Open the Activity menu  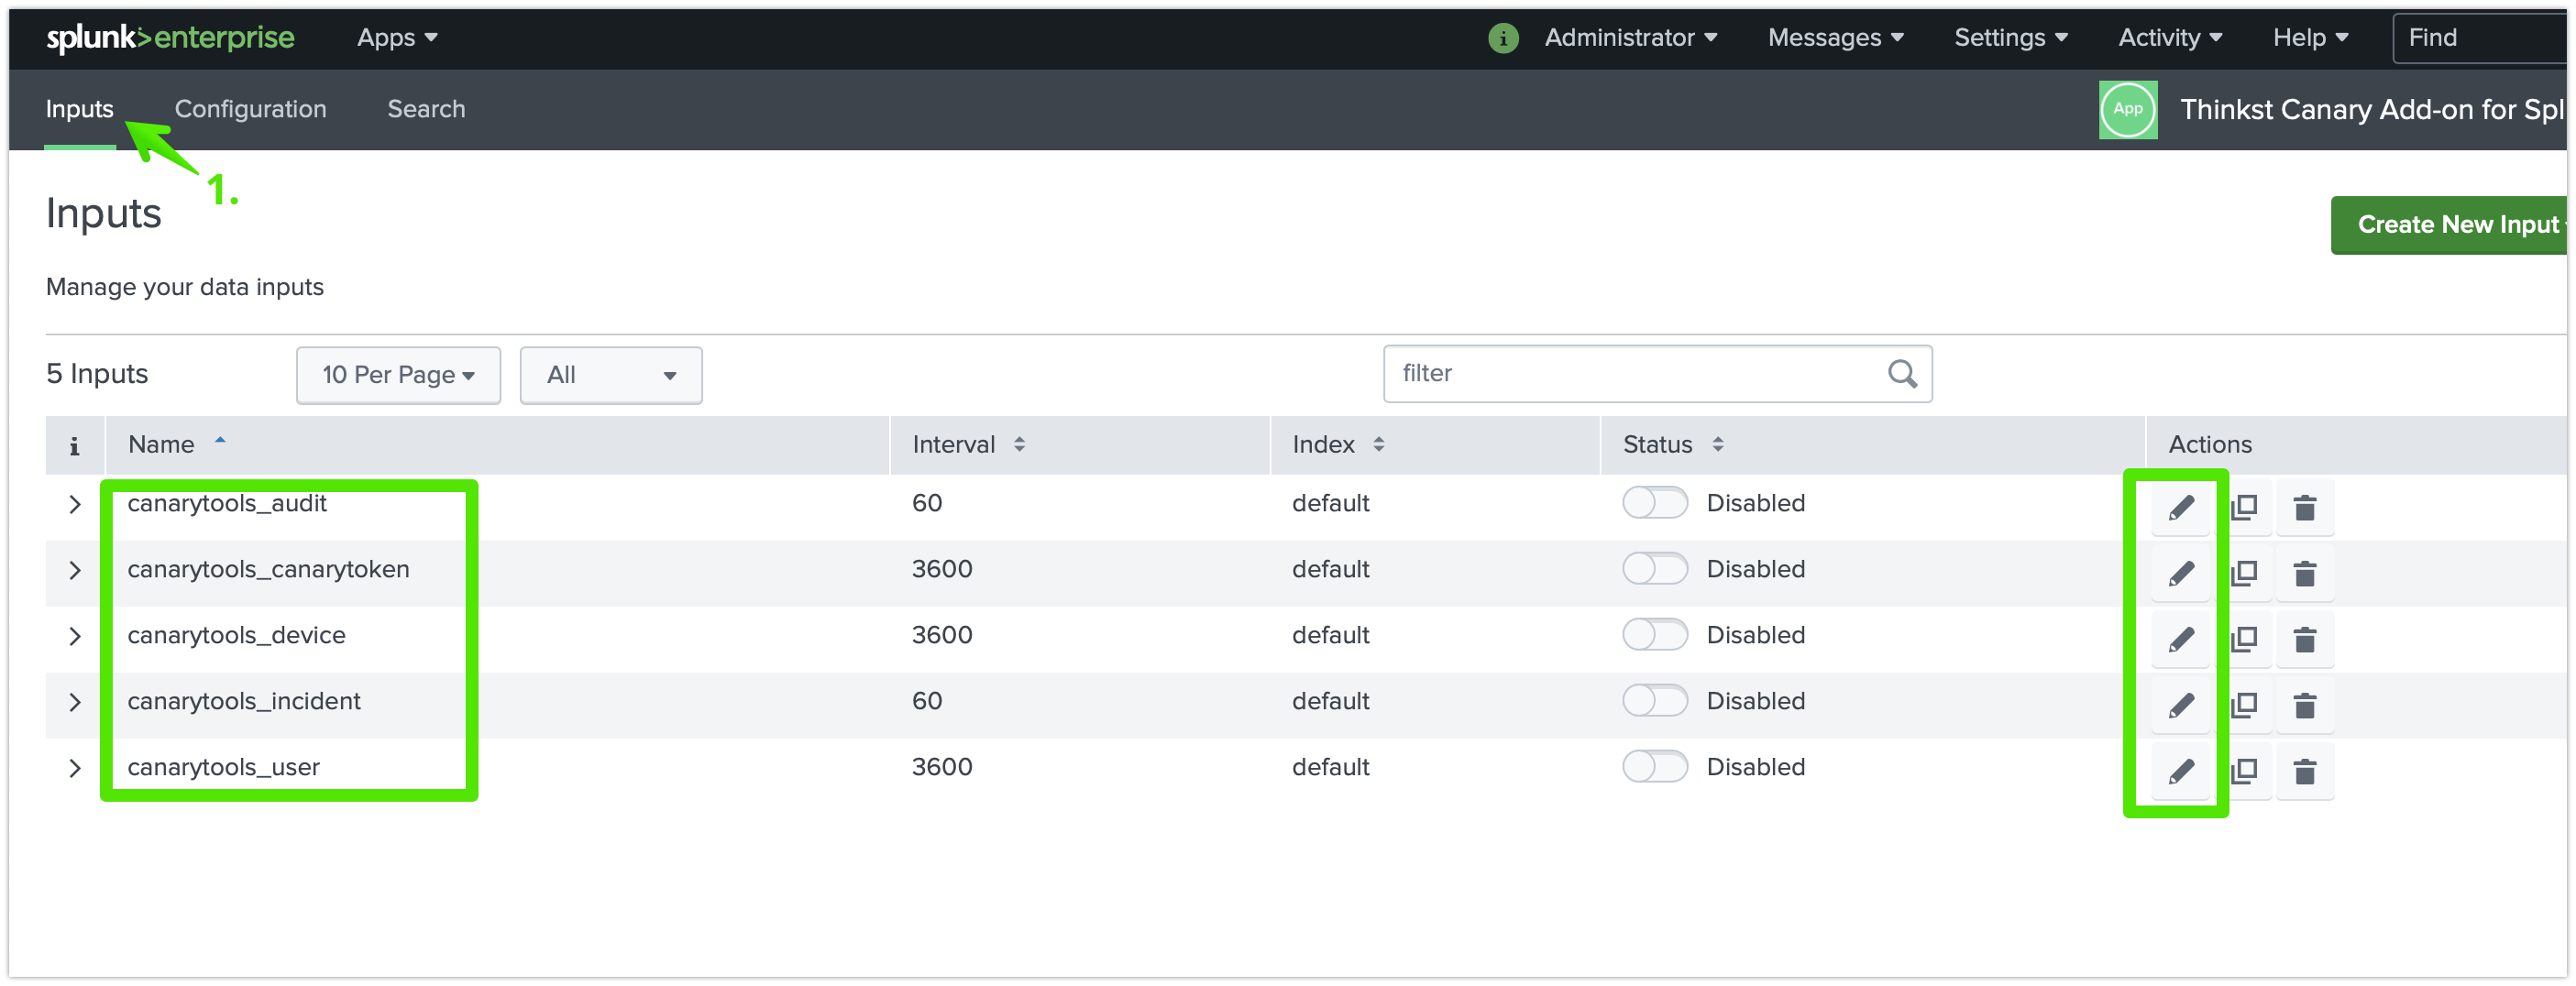click(x=2170, y=38)
